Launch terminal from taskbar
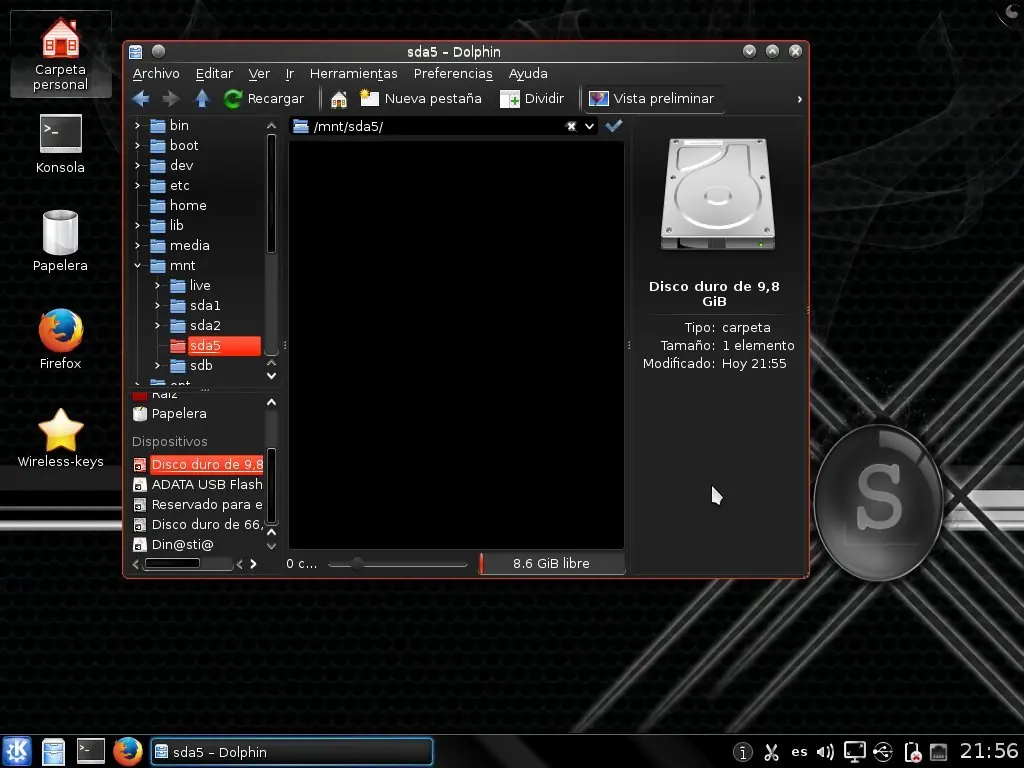This screenshot has width=1024, height=768. (x=90, y=752)
